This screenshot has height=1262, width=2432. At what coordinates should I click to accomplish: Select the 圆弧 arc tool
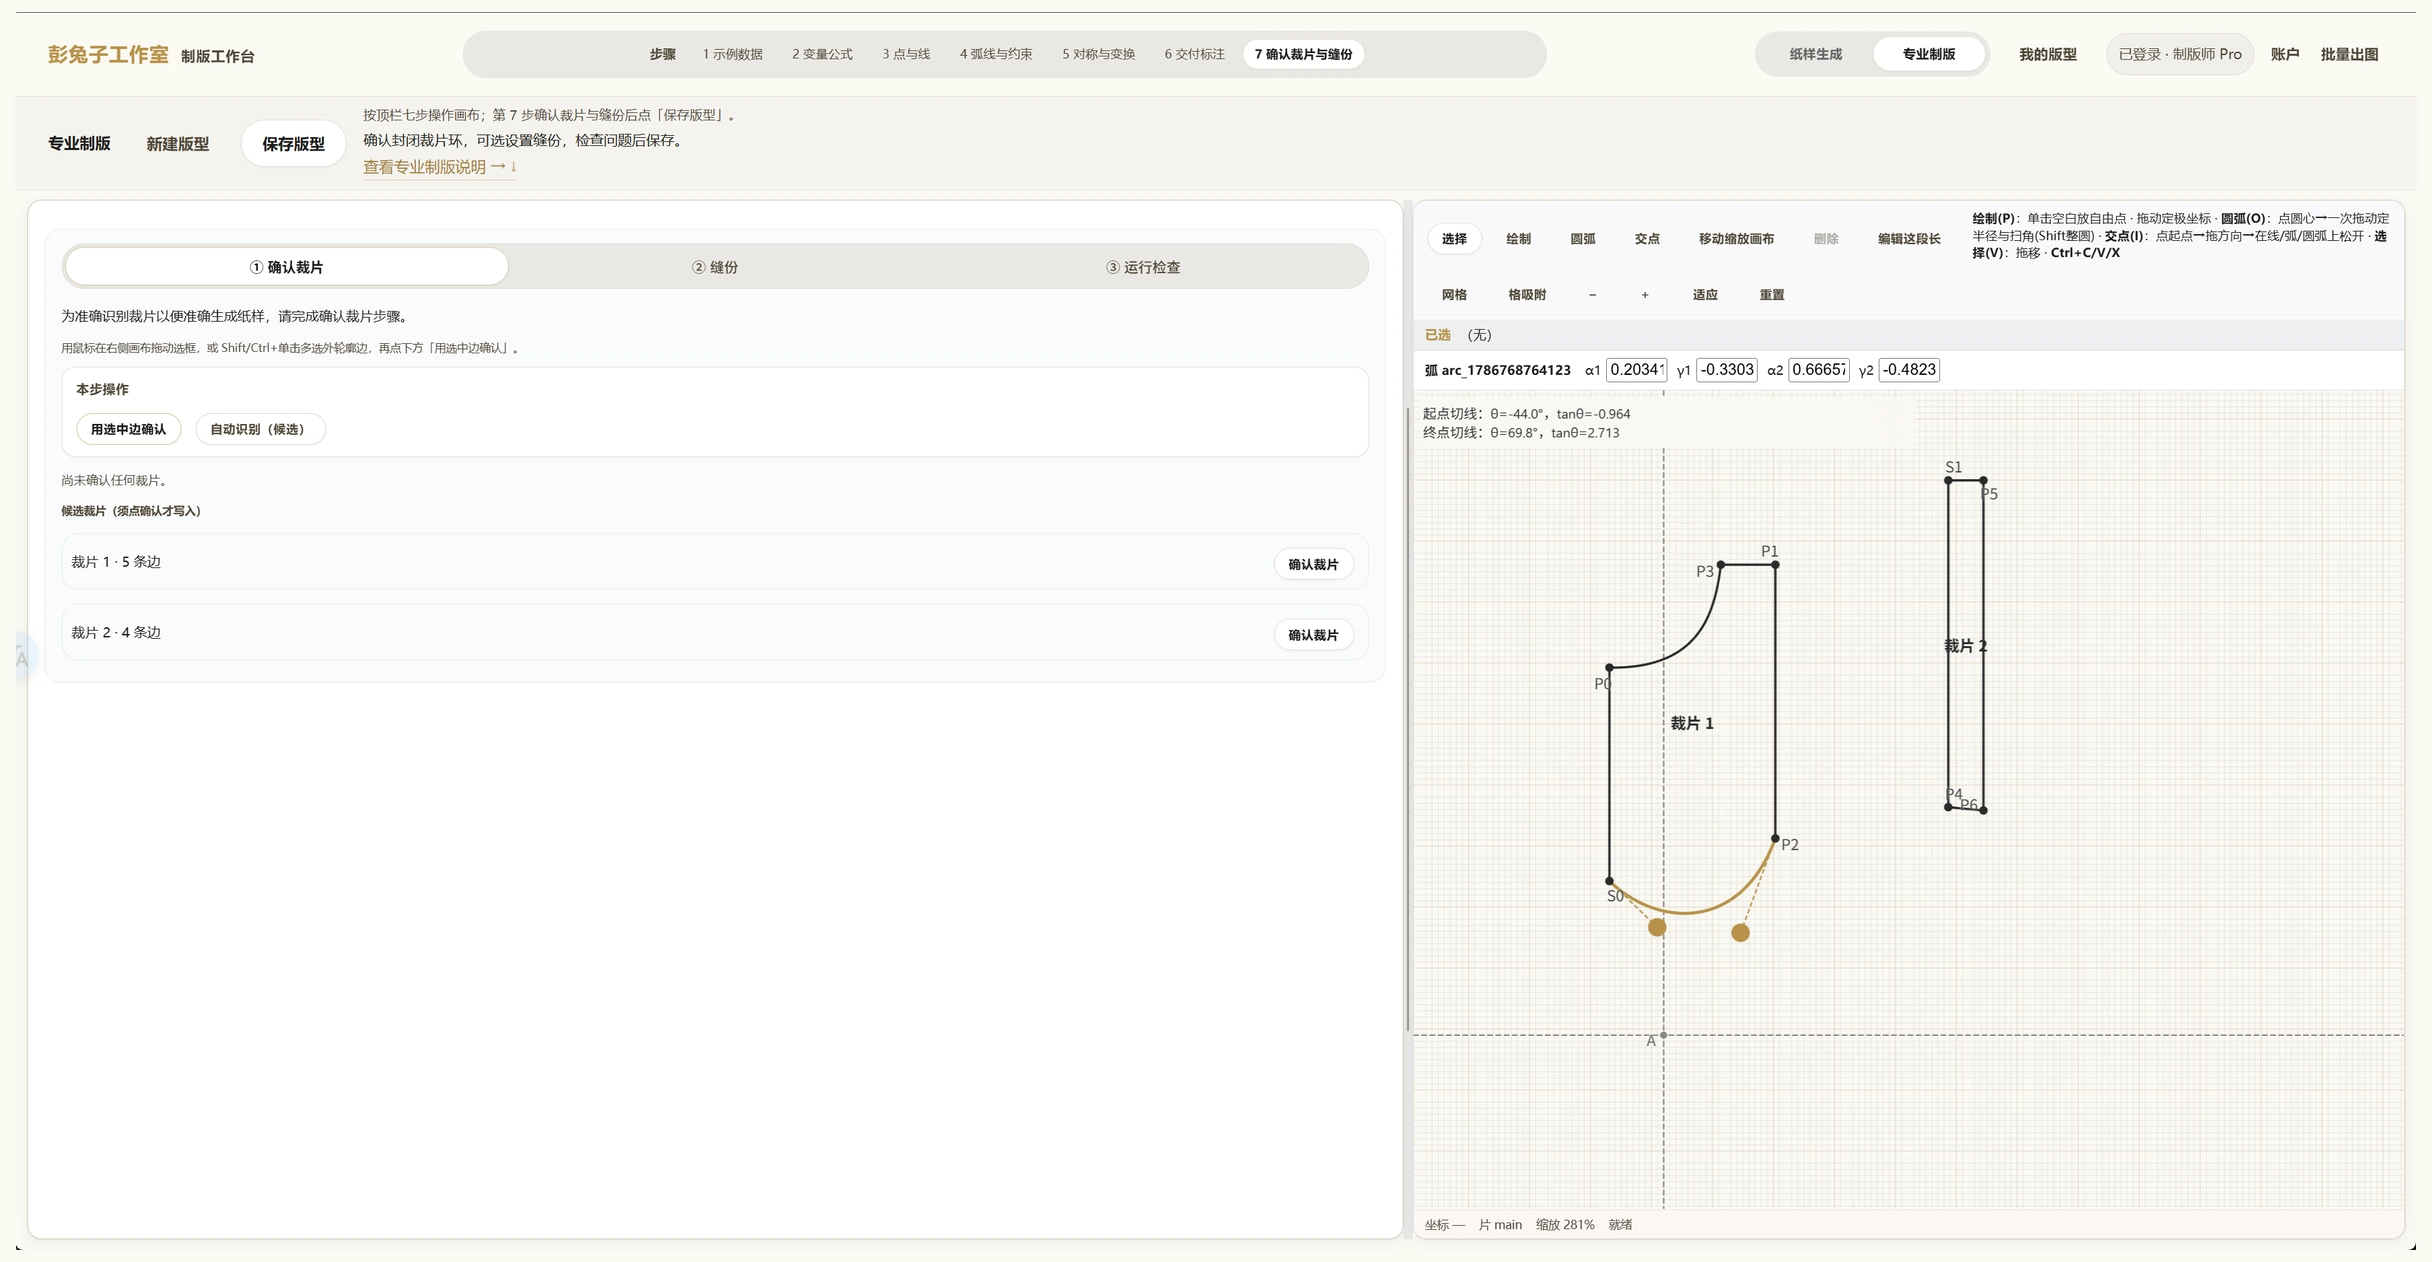1582,239
